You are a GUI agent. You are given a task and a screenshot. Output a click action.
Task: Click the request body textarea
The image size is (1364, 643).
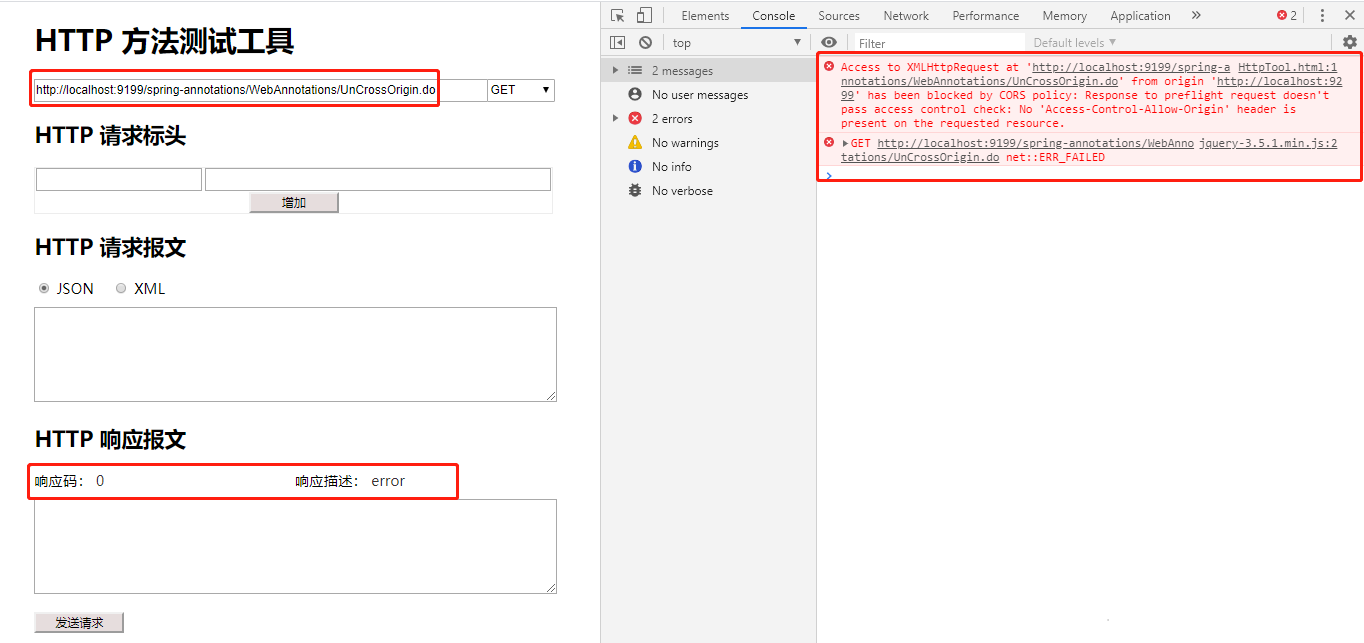(295, 354)
